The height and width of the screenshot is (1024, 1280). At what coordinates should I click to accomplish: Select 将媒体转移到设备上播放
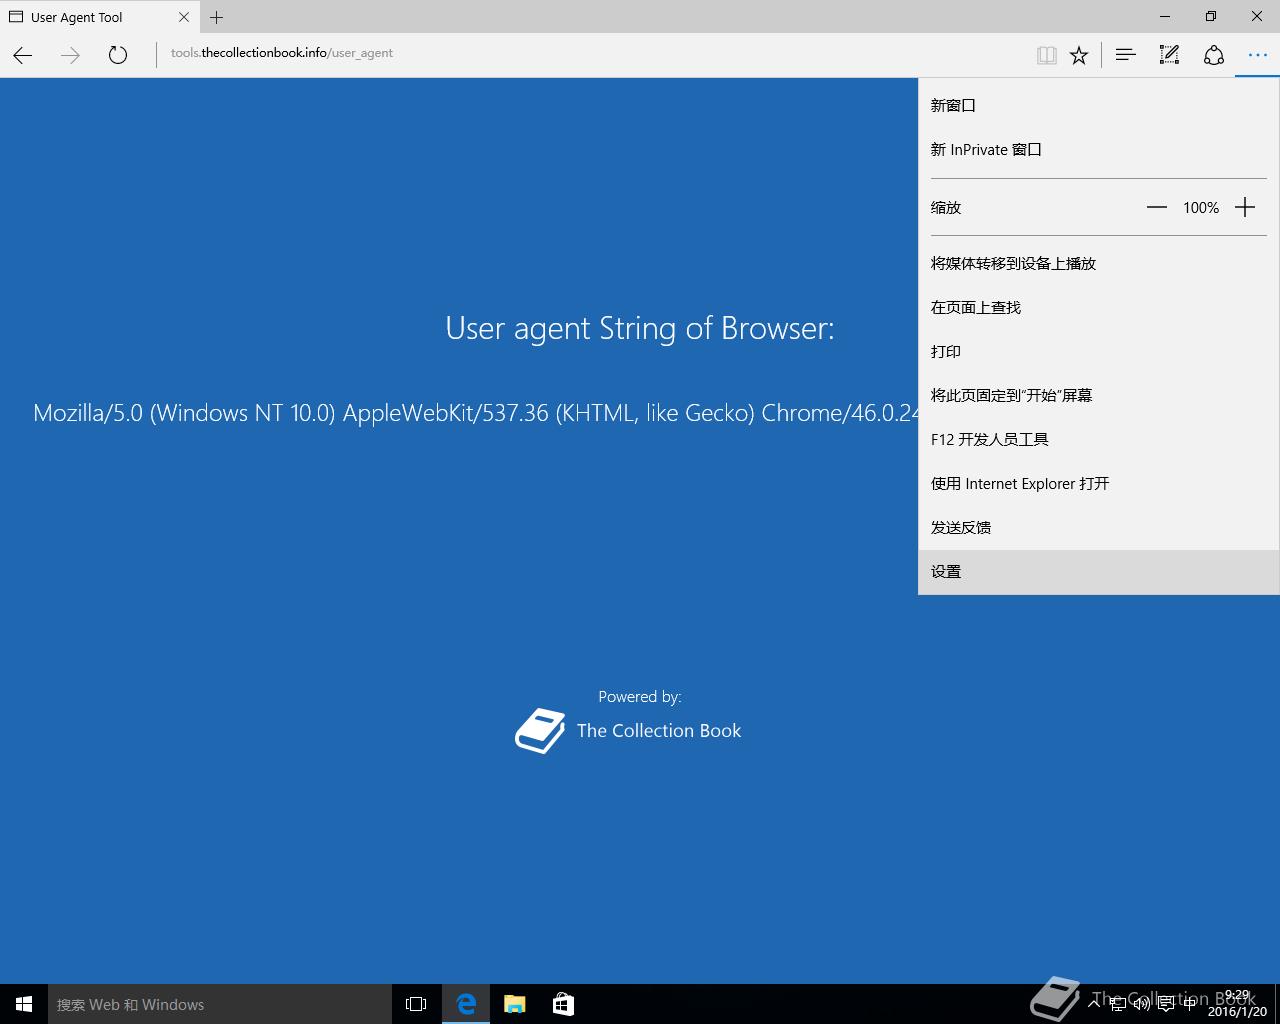pyautogui.click(x=1099, y=263)
